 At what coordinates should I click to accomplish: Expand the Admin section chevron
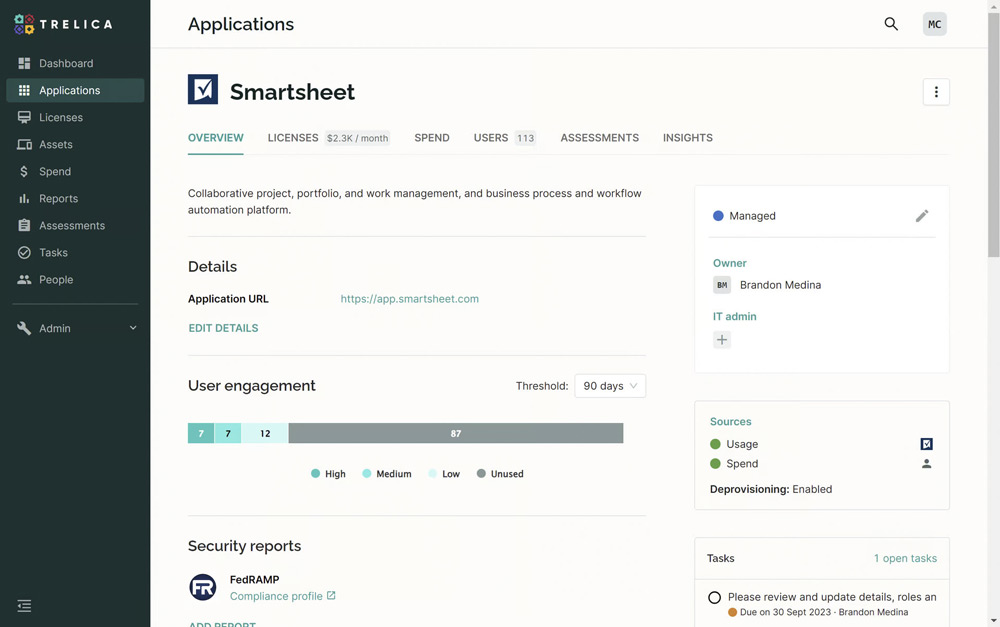[133, 328]
